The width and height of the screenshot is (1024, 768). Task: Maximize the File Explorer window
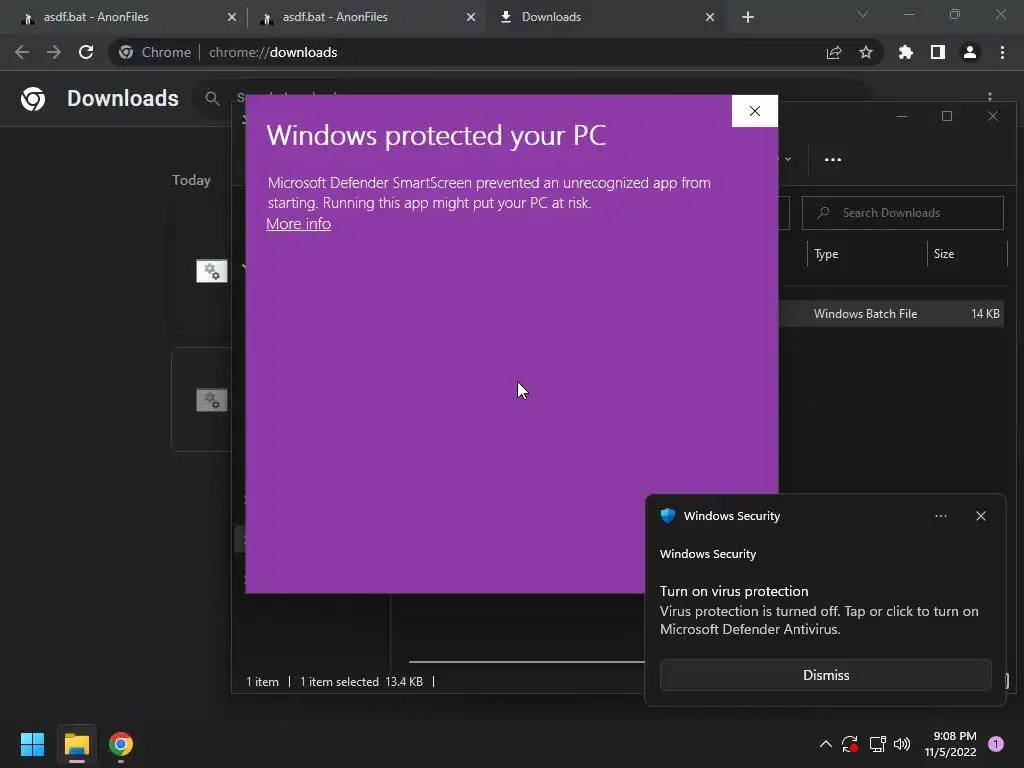pos(947,116)
